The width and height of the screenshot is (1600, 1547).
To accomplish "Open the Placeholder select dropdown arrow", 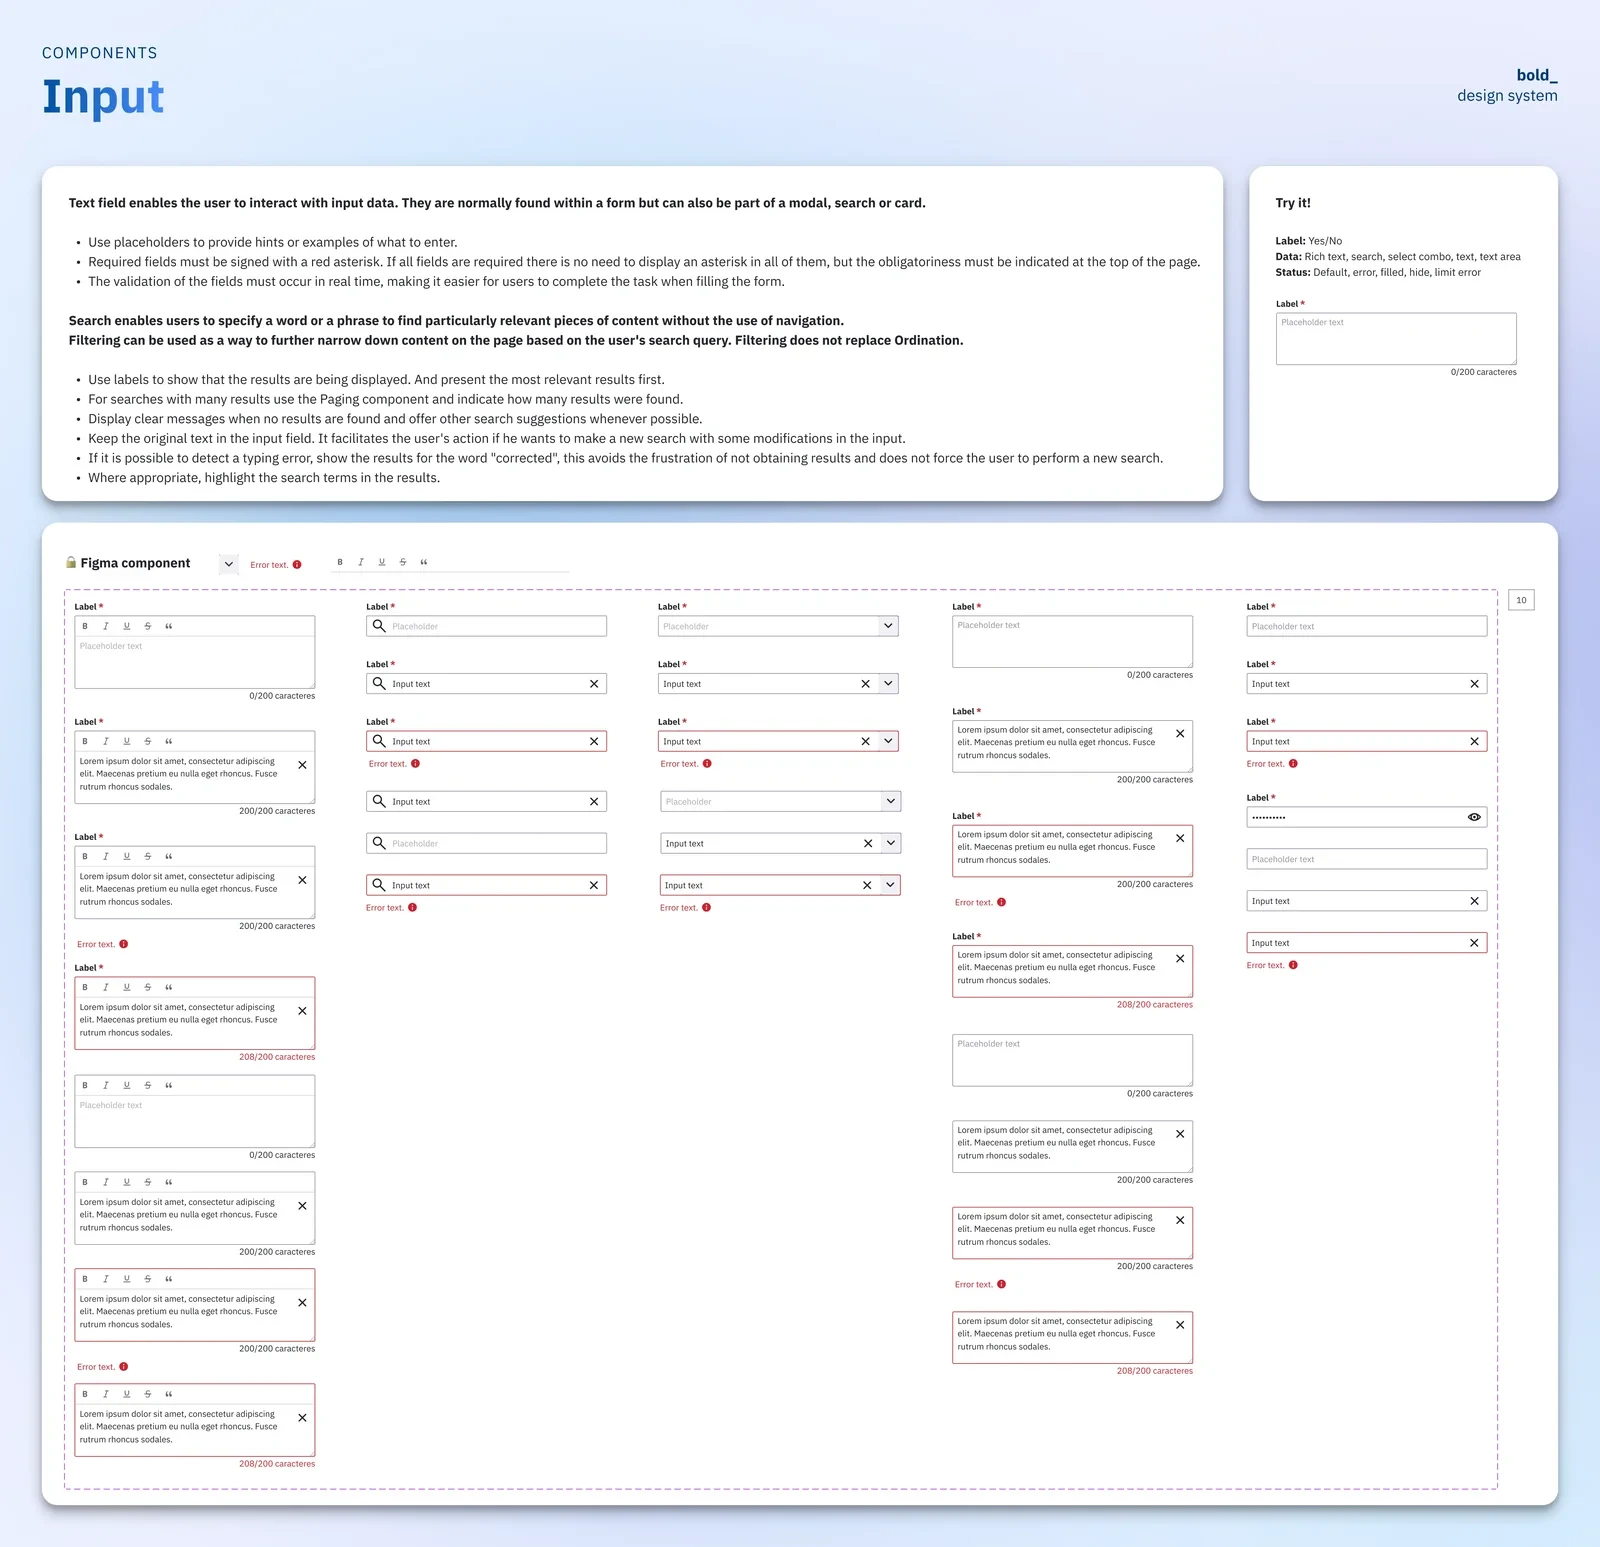I will 887,625.
